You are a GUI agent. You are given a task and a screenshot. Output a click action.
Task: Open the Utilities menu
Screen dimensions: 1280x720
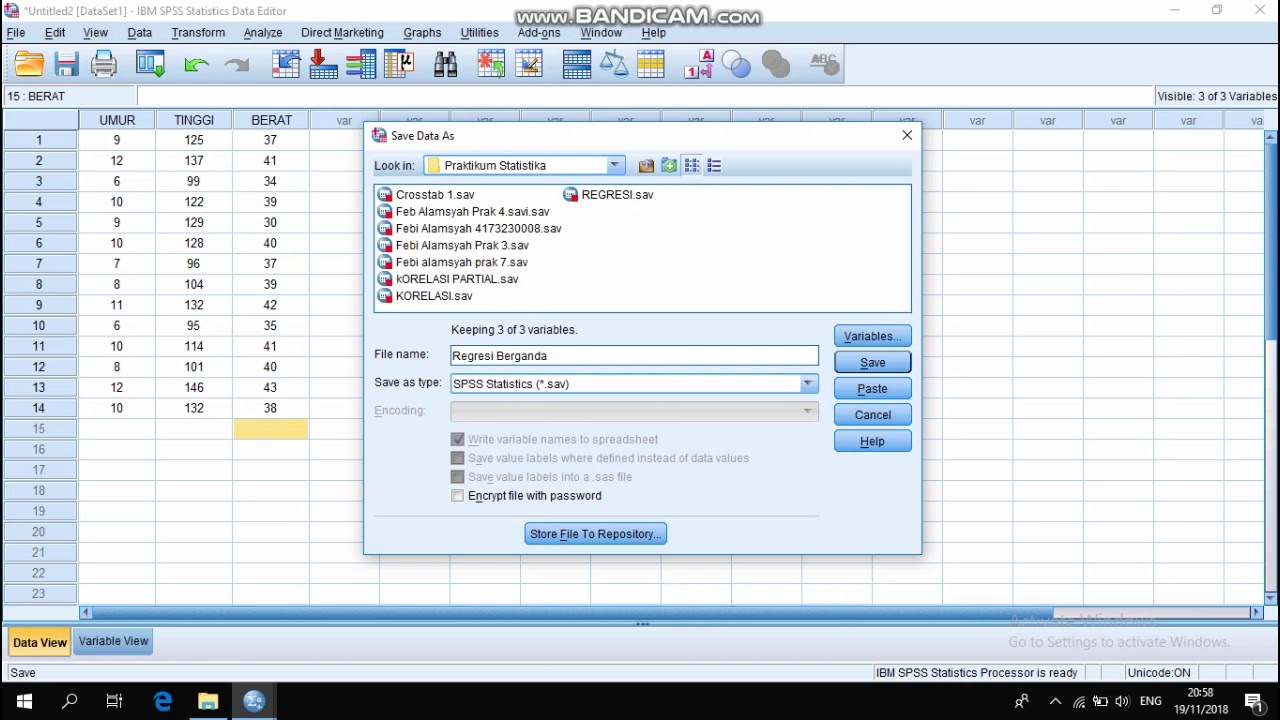point(479,33)
